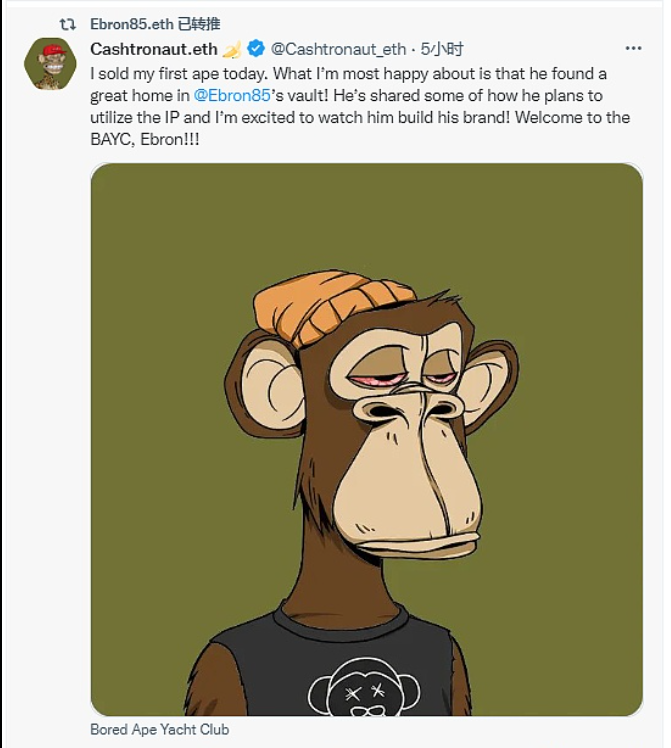Click the Bored Ape Yacht Club caption
The image size is (671, 748).
point(158,730)
